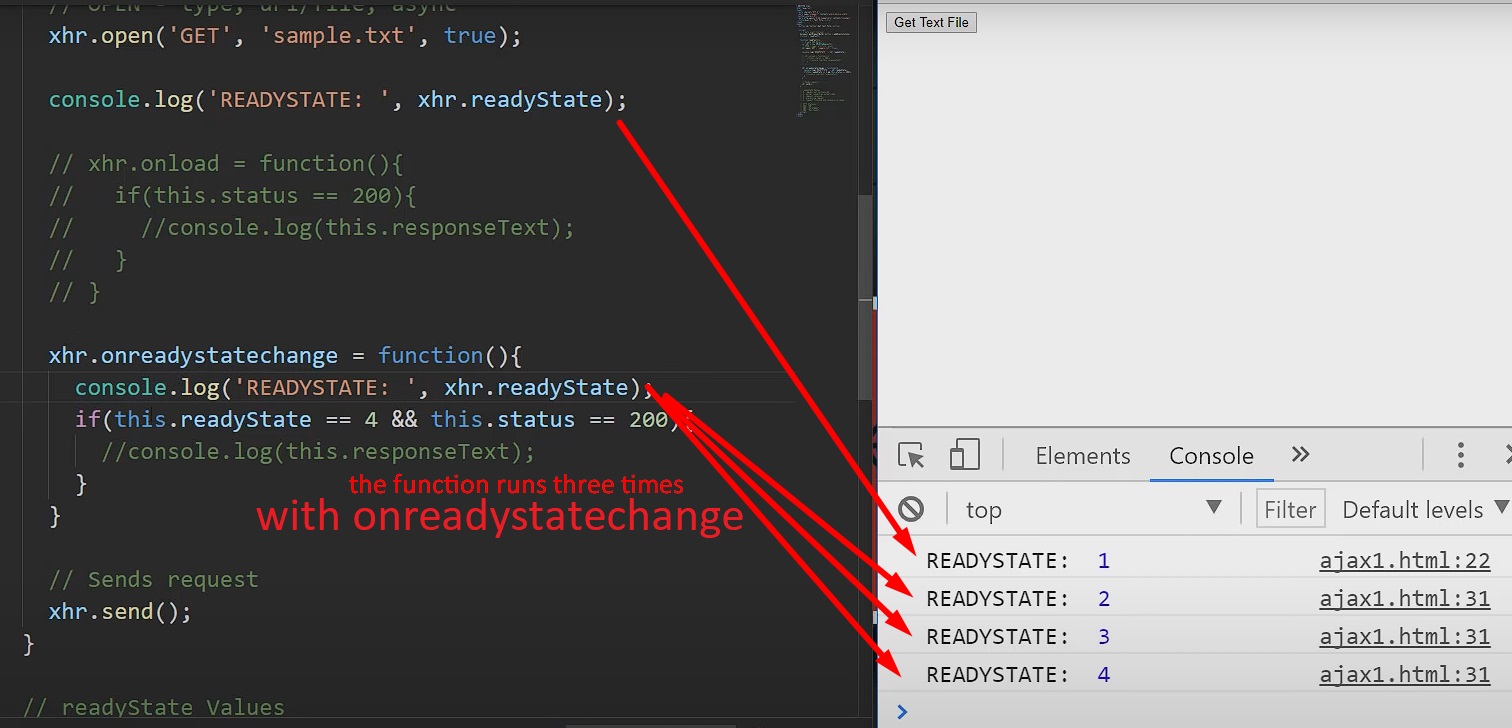The height and width of the screenshot is (728, 1512).
Task: Click the xhr.open('GET', 'sample.txt', true) line
Action: pyautogui.click(x=285, y=36)
